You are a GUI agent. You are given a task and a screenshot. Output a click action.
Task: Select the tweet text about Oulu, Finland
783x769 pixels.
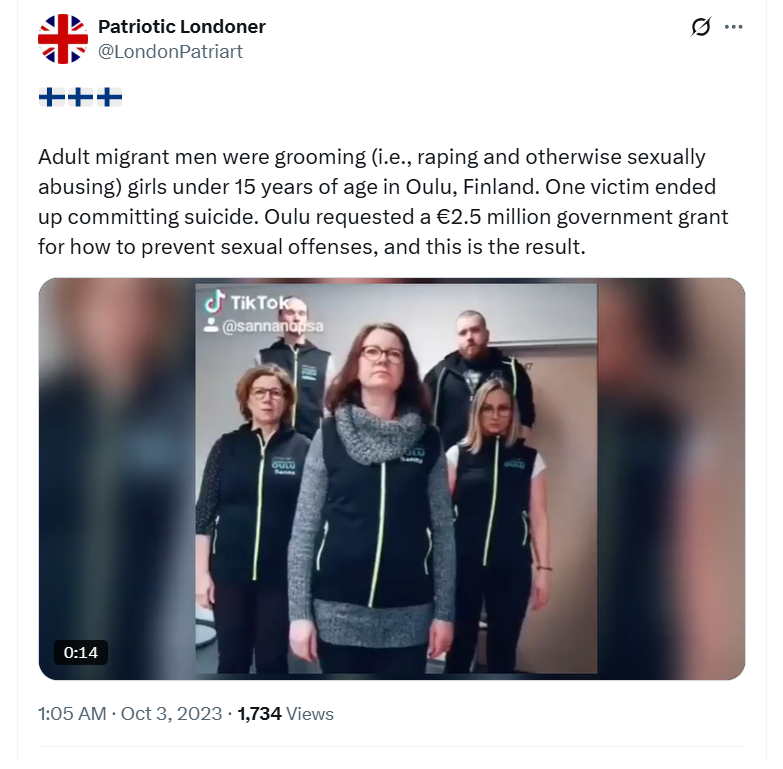383,202
